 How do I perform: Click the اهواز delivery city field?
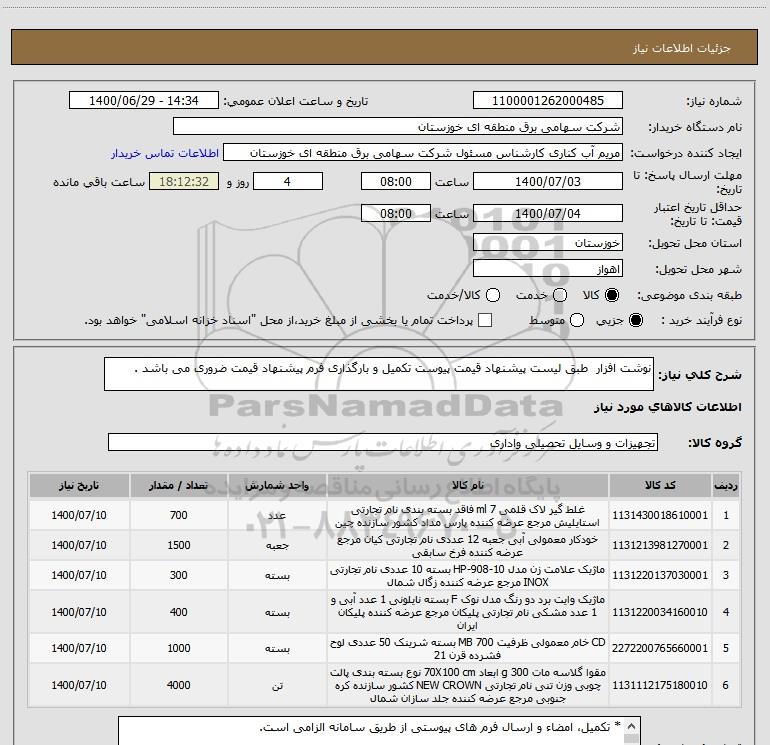(548, 269)
